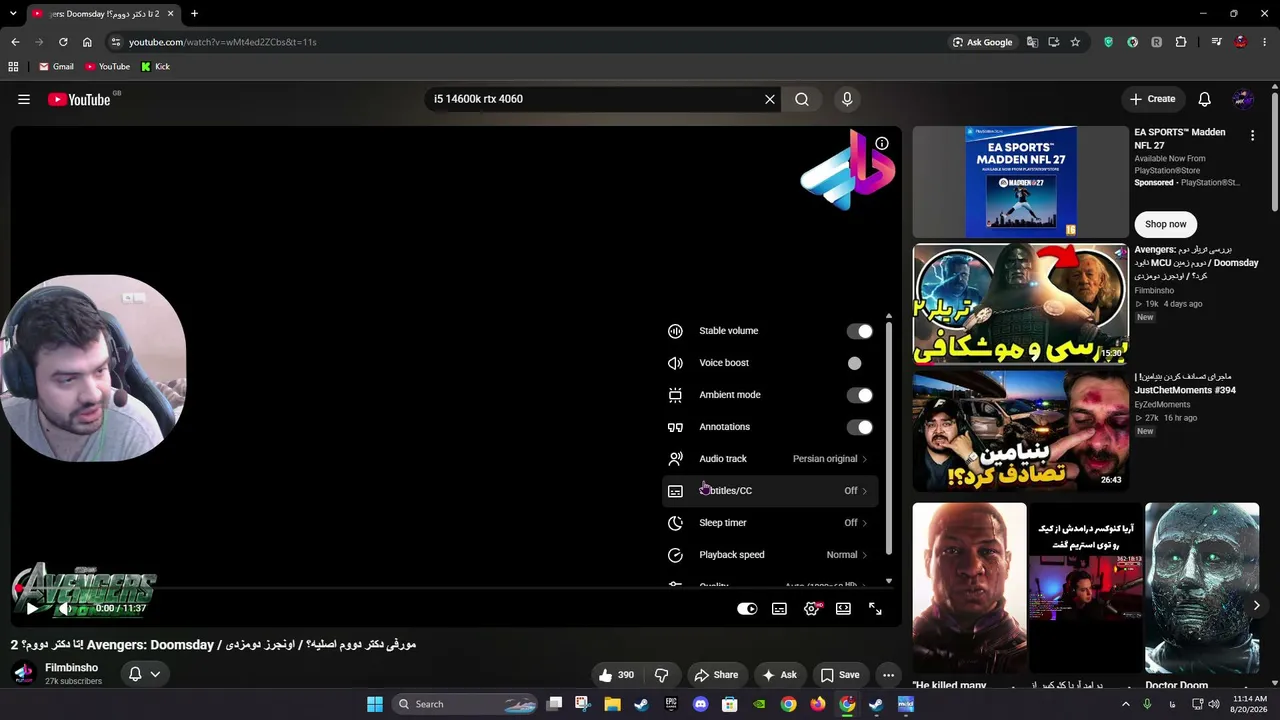Open the Subtitles/CC submenu

coord(769,491)
